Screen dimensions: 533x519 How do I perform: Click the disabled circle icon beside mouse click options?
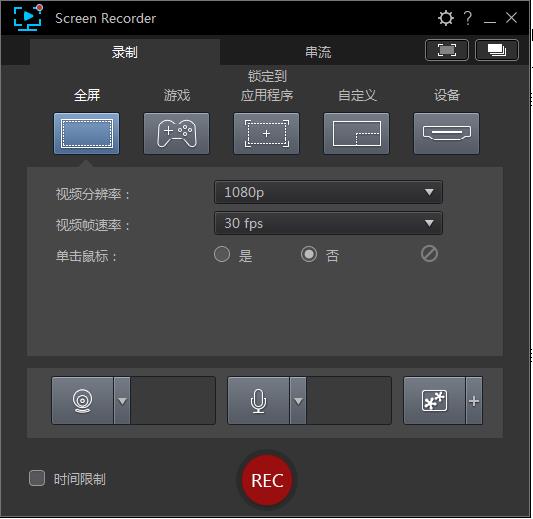click(x=429, y=254)
